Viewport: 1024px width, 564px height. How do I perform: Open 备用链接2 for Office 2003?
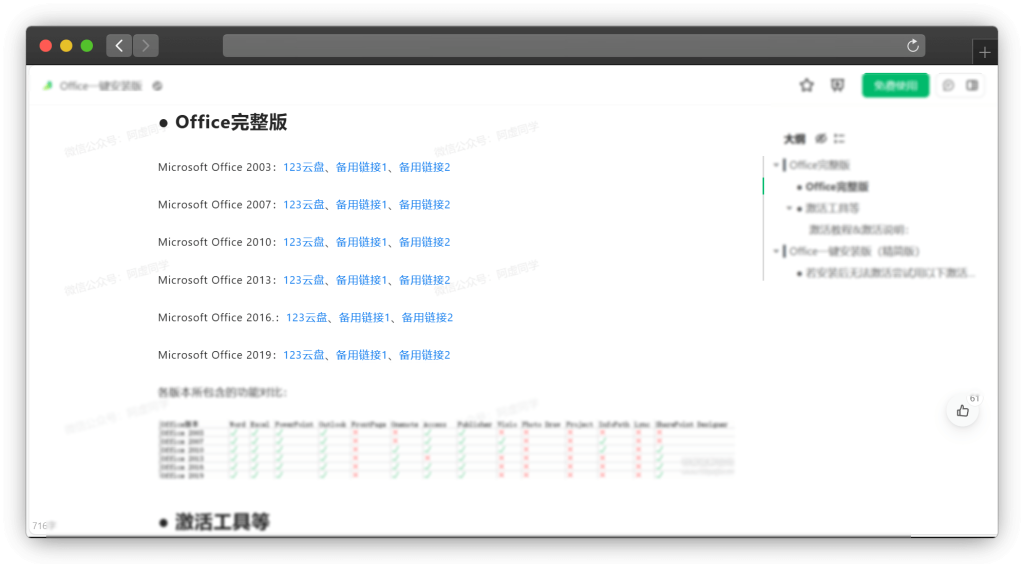click(424, 167)
